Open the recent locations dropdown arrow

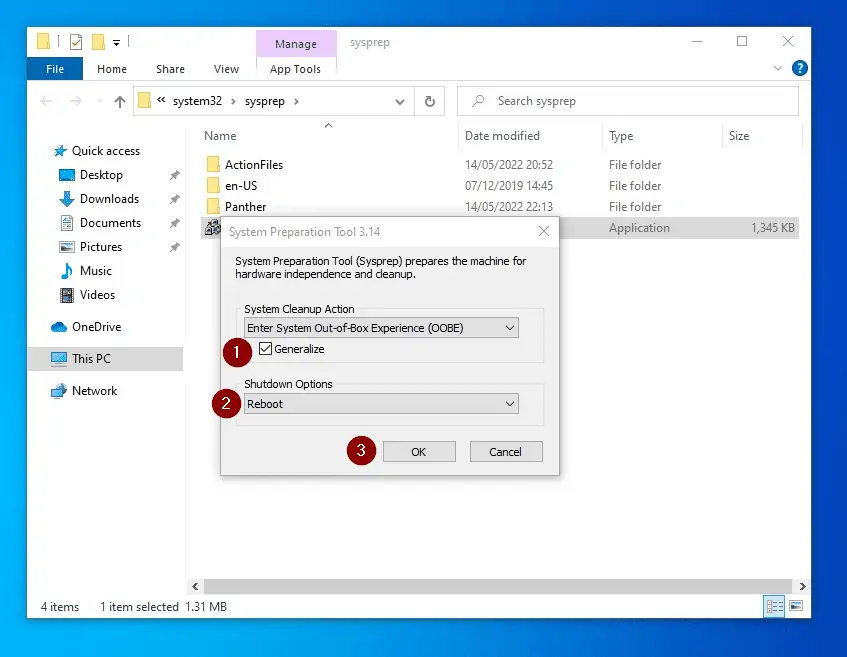99,101
